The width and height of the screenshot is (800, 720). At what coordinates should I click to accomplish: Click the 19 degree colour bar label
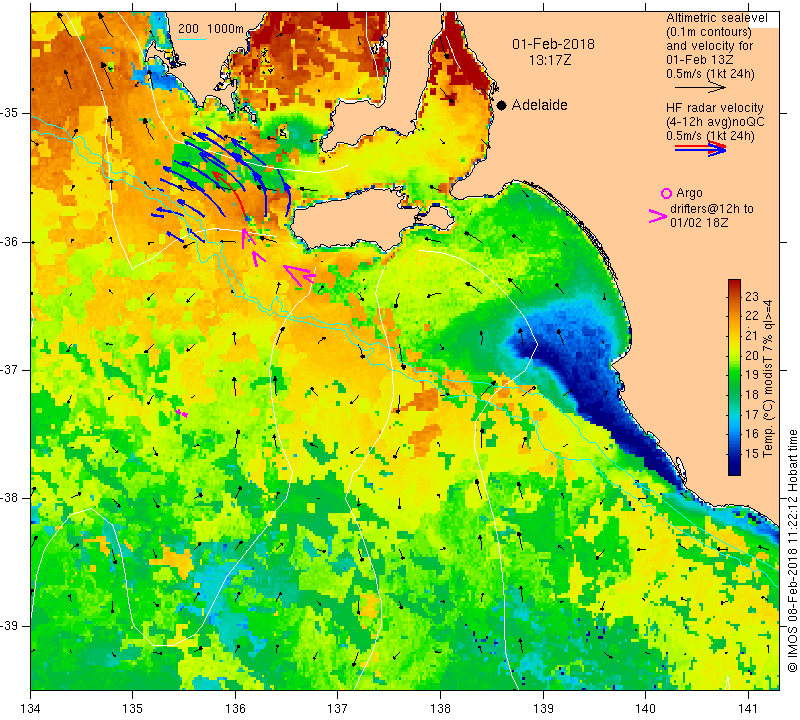click(752, 375)
